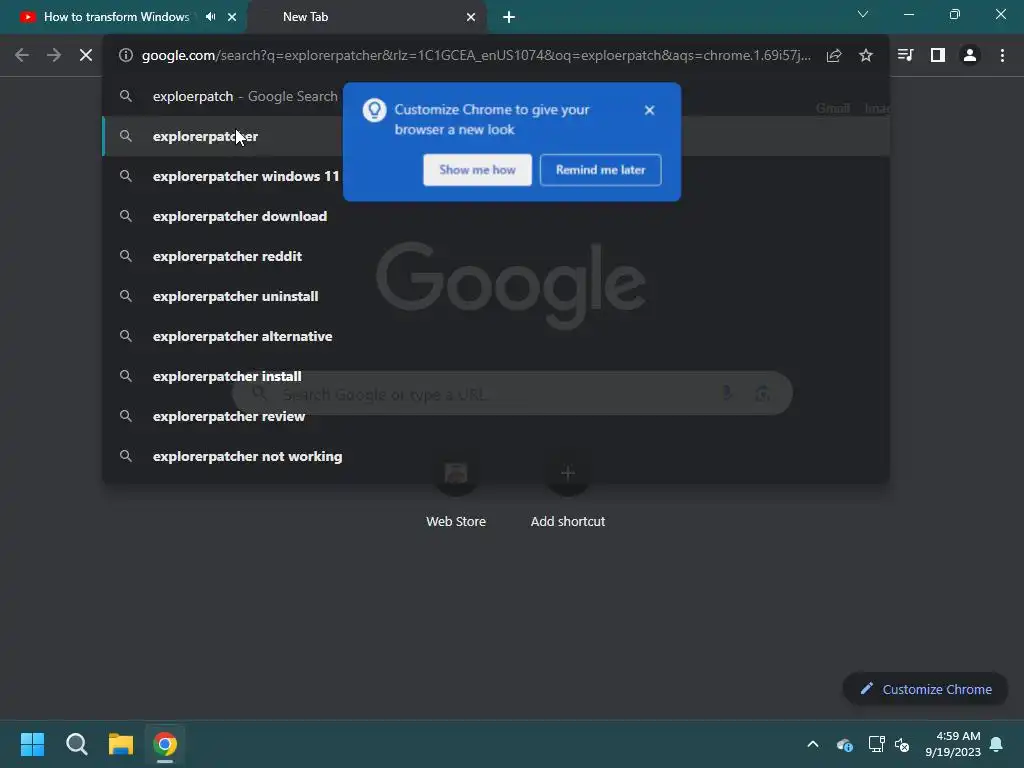
Task: Open the notifications bell icon
Action: 997,744
